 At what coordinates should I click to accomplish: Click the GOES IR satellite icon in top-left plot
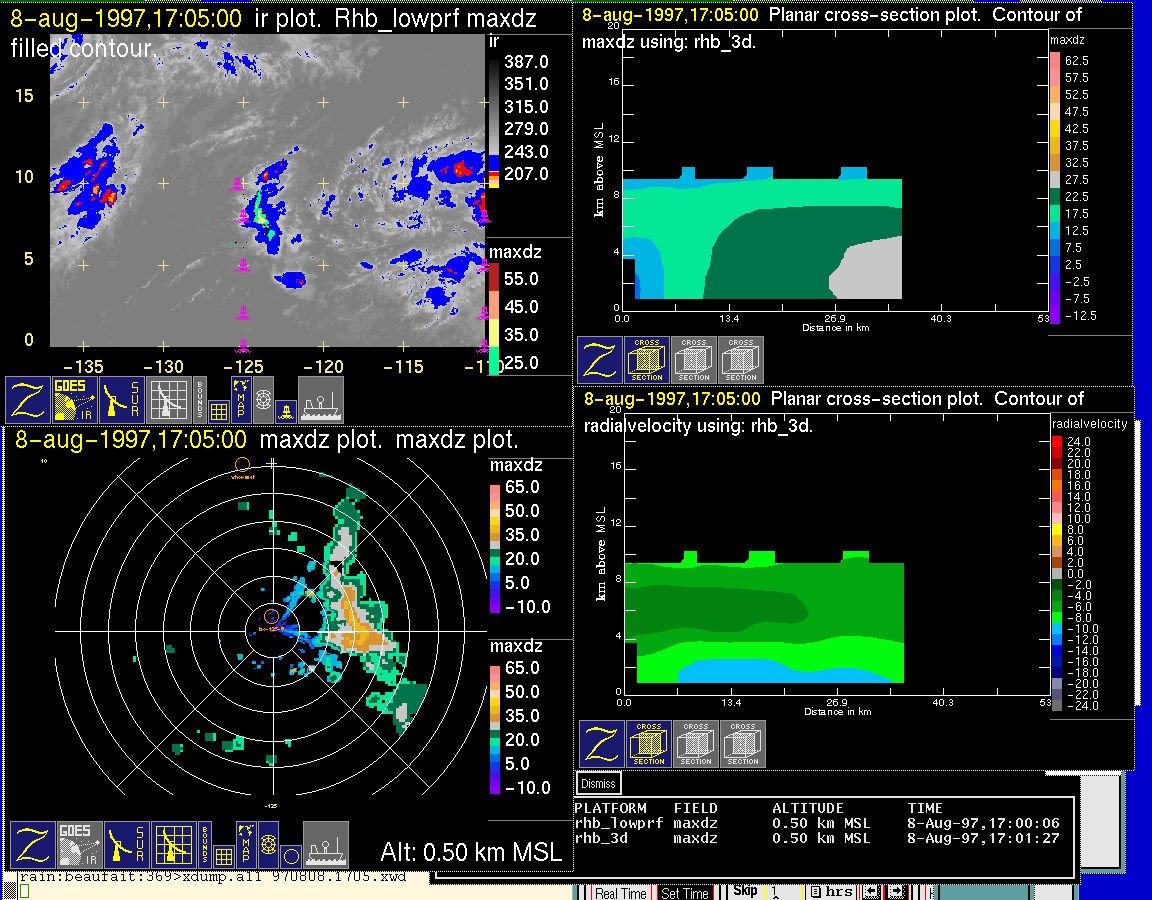click(x=76, y=400)
